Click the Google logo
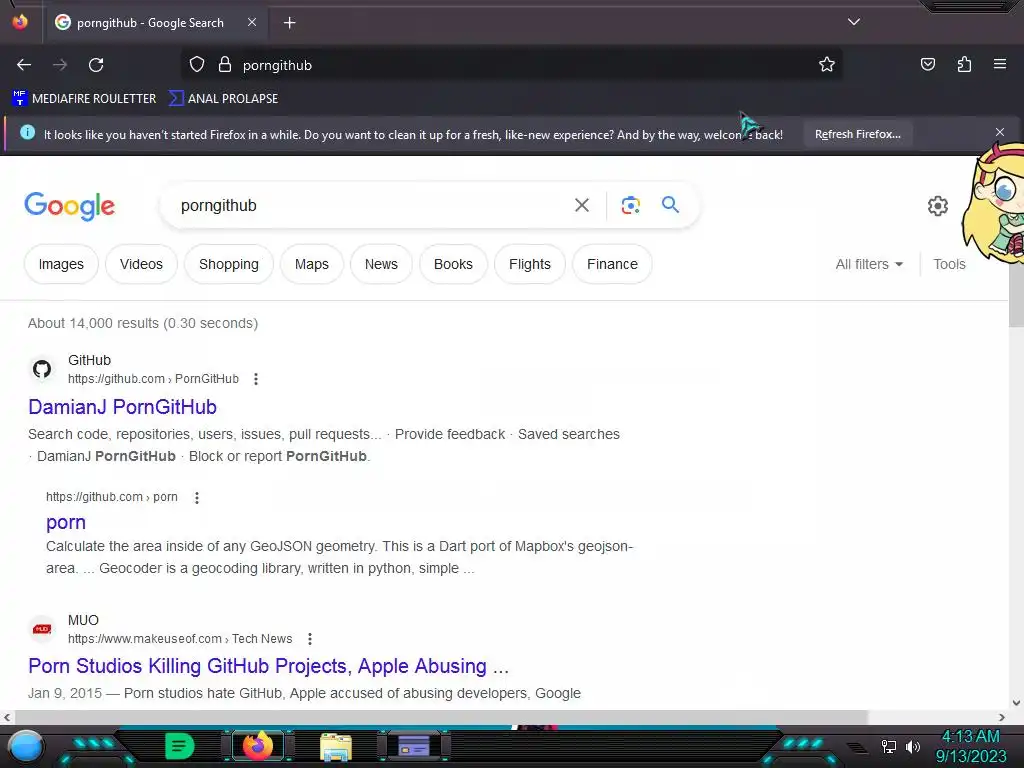This screenshot has width=1024, height=768. tap(69, 206)
